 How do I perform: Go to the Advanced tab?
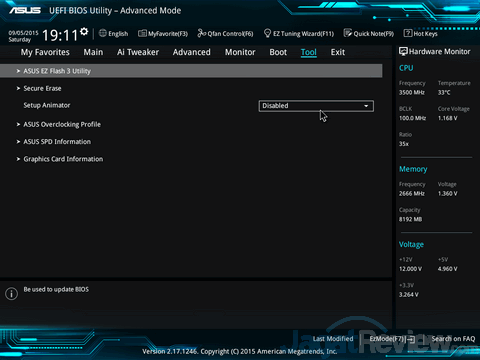[192, 52]
